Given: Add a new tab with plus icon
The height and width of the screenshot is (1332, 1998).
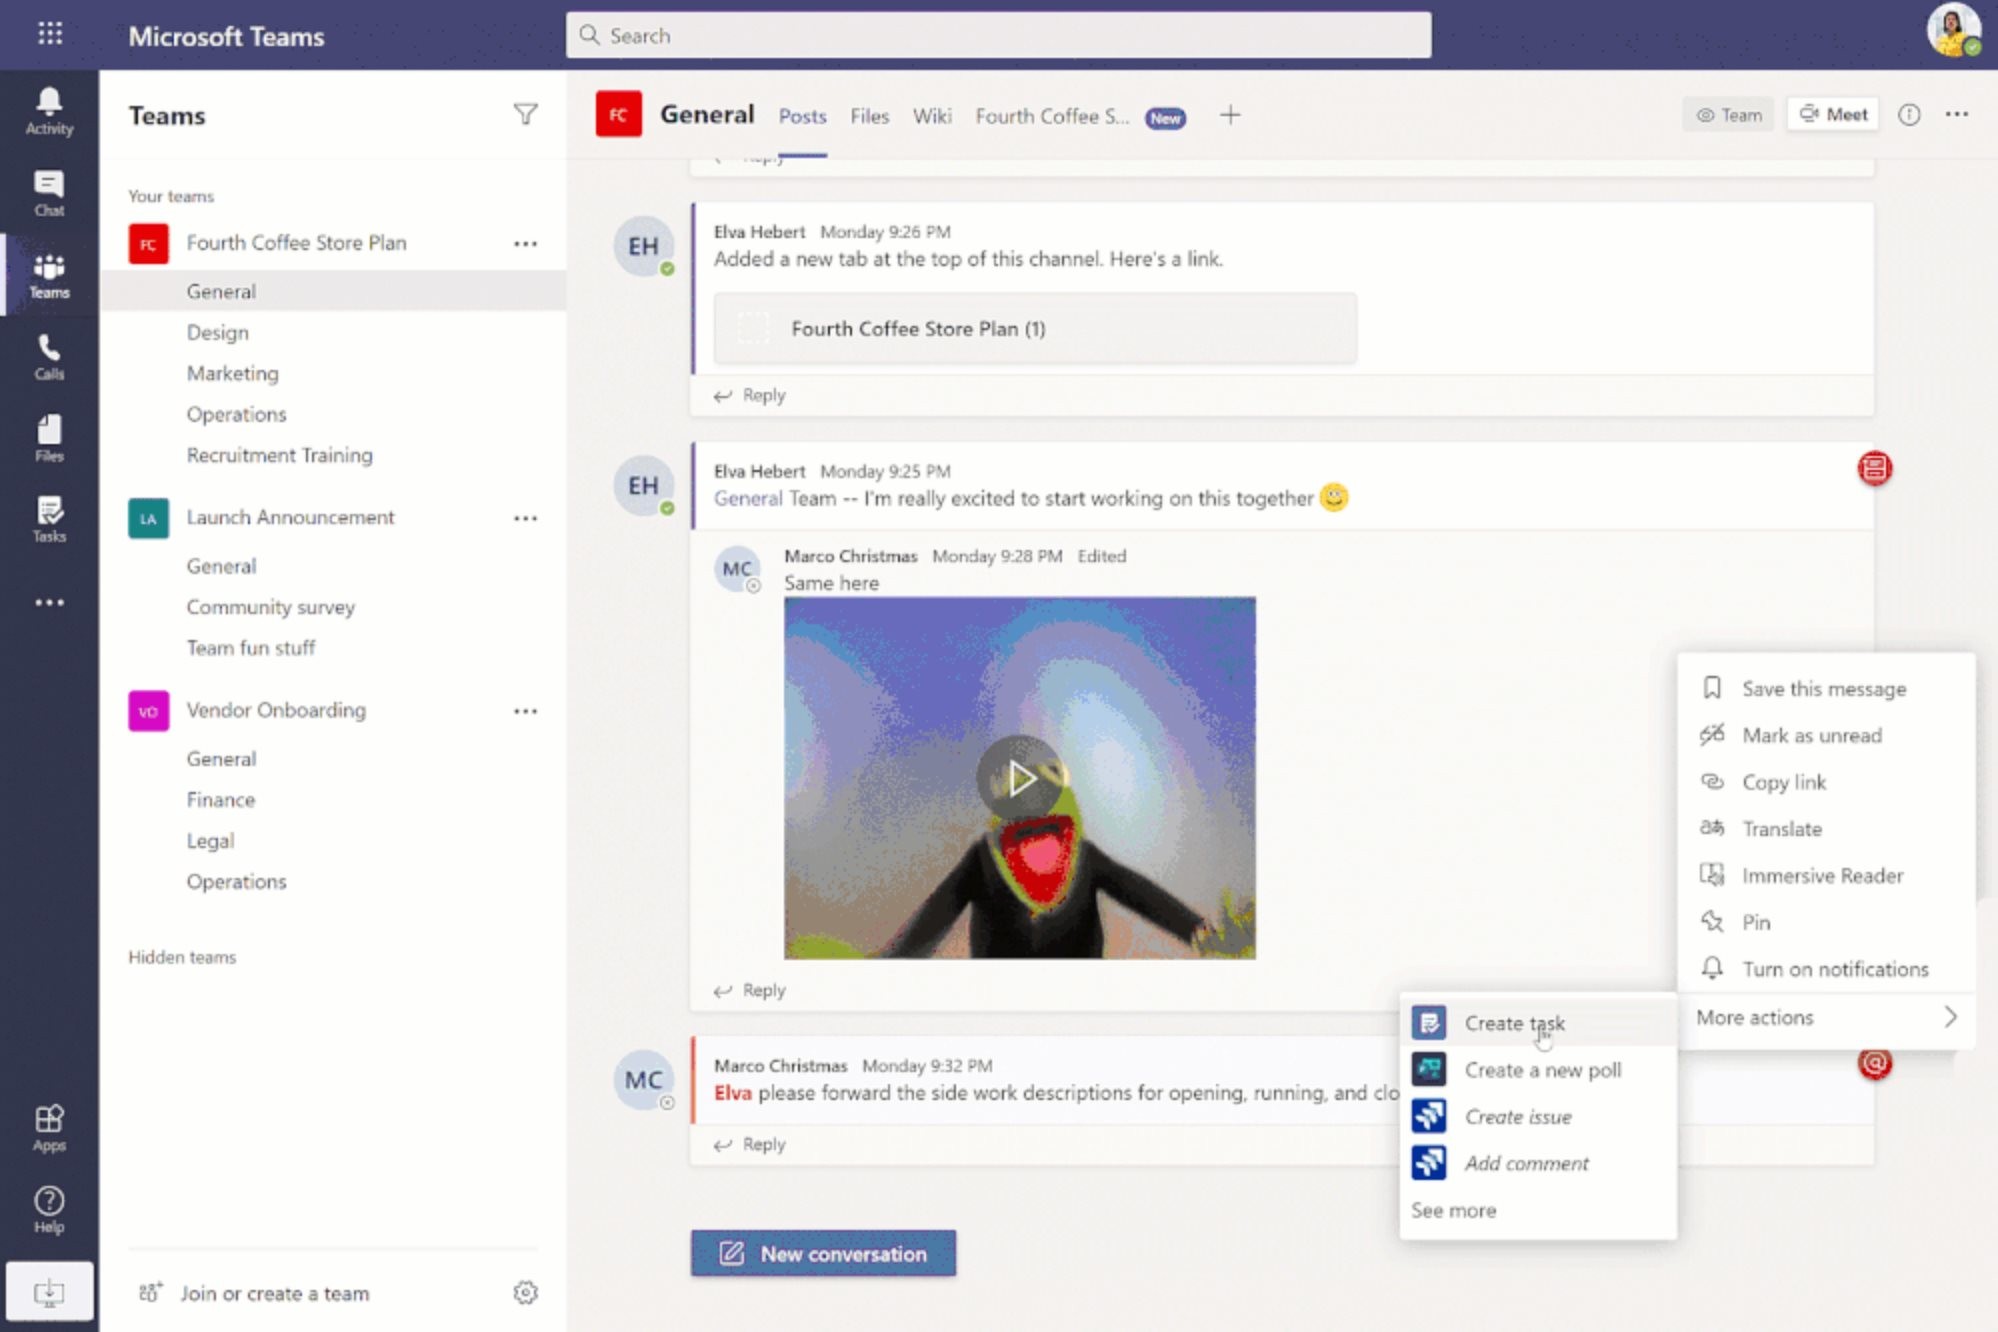Looking at the screenshot, I should click(1230, 115).
